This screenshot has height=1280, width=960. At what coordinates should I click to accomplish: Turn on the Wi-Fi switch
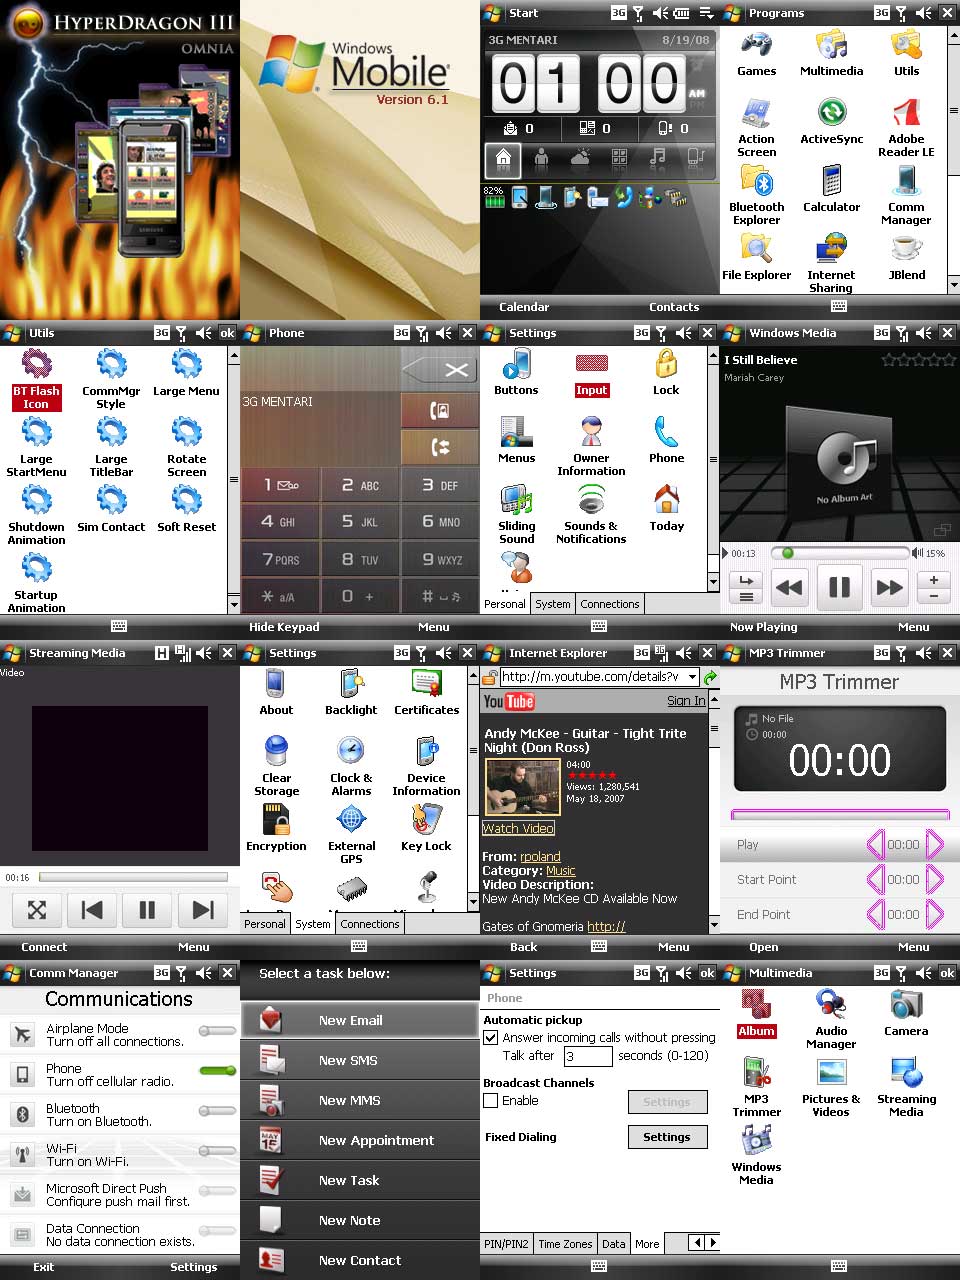click(217, 1151)
